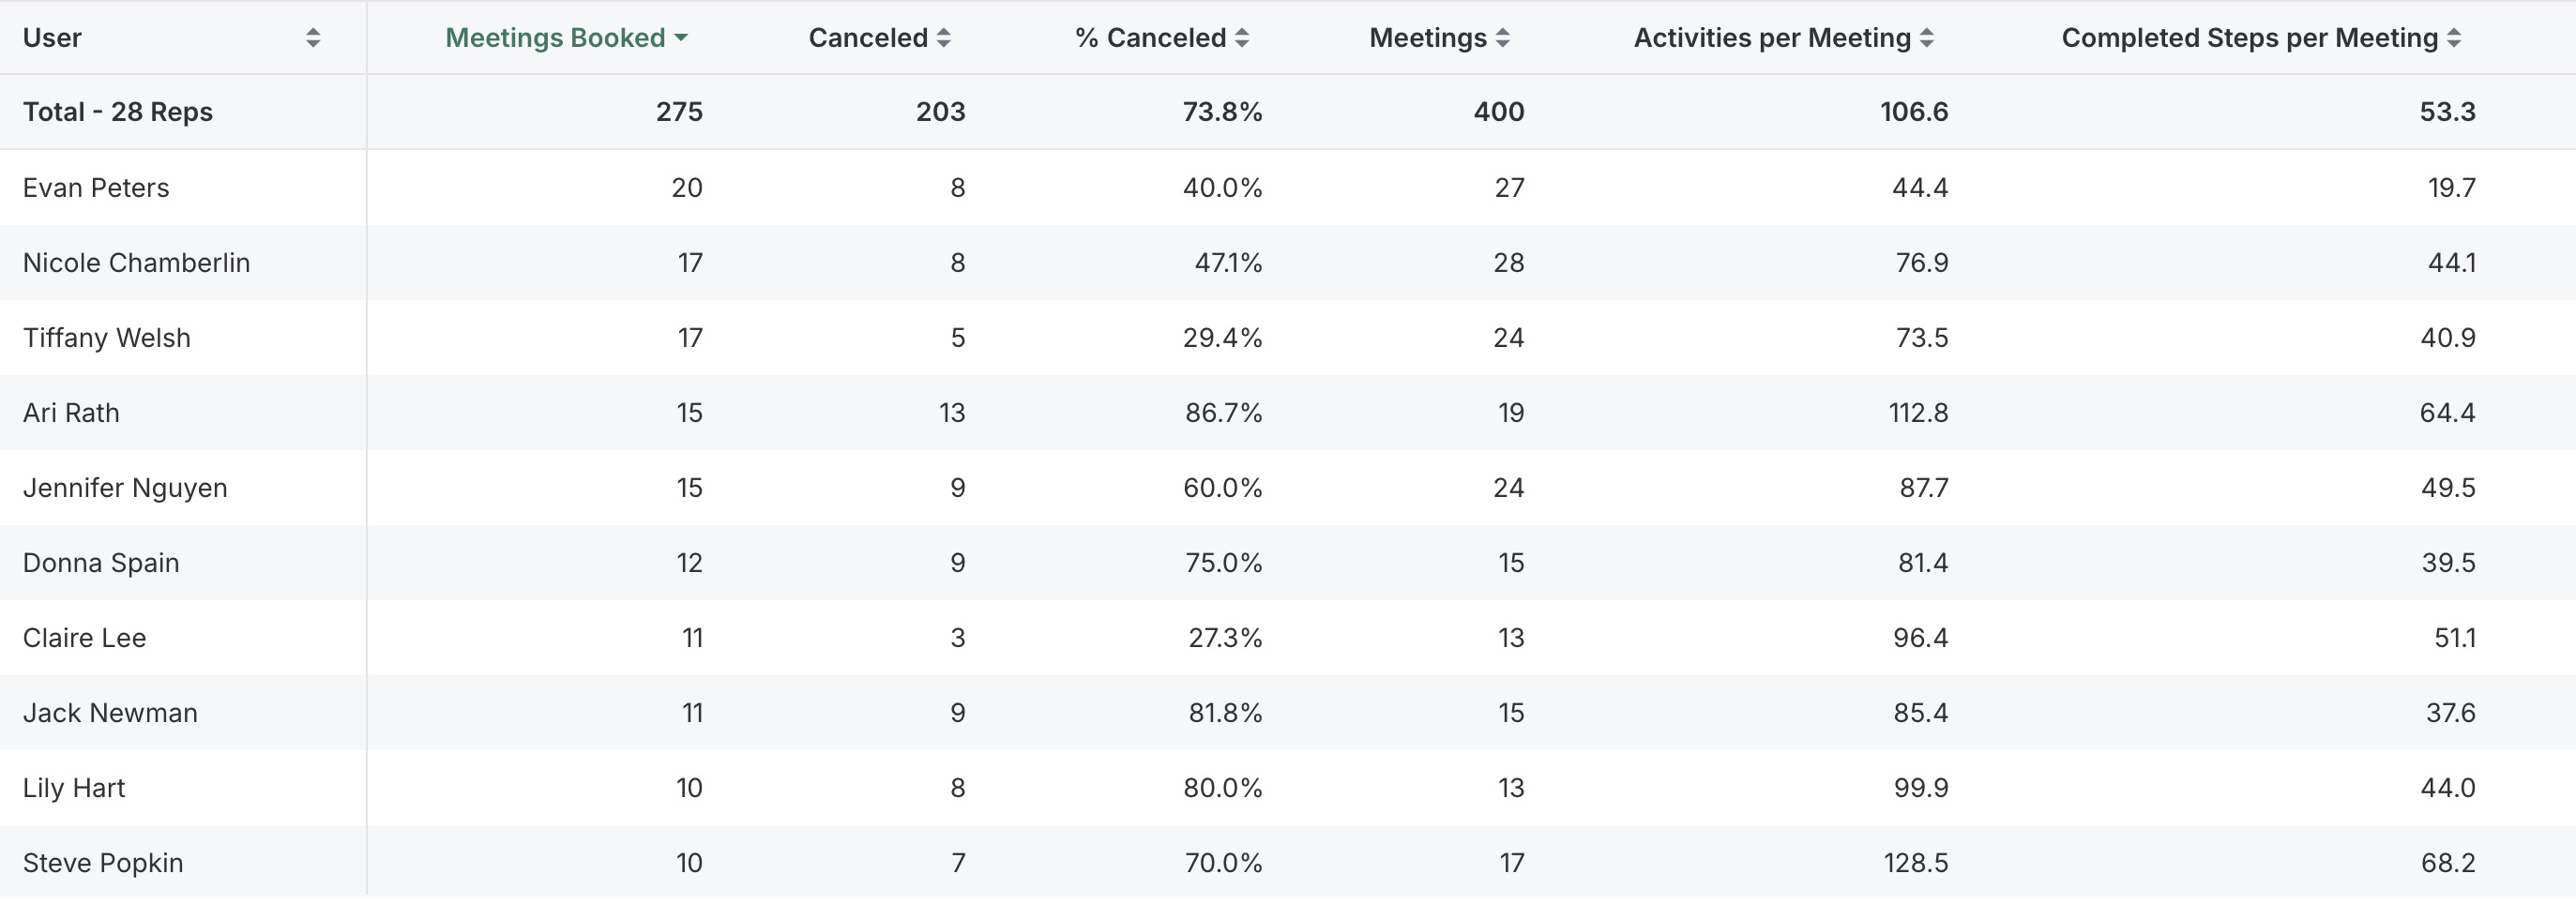The image size is (2576, 904).
Task: Click the sort arrows beside Meetings header
Action: tap(1503, 37)
